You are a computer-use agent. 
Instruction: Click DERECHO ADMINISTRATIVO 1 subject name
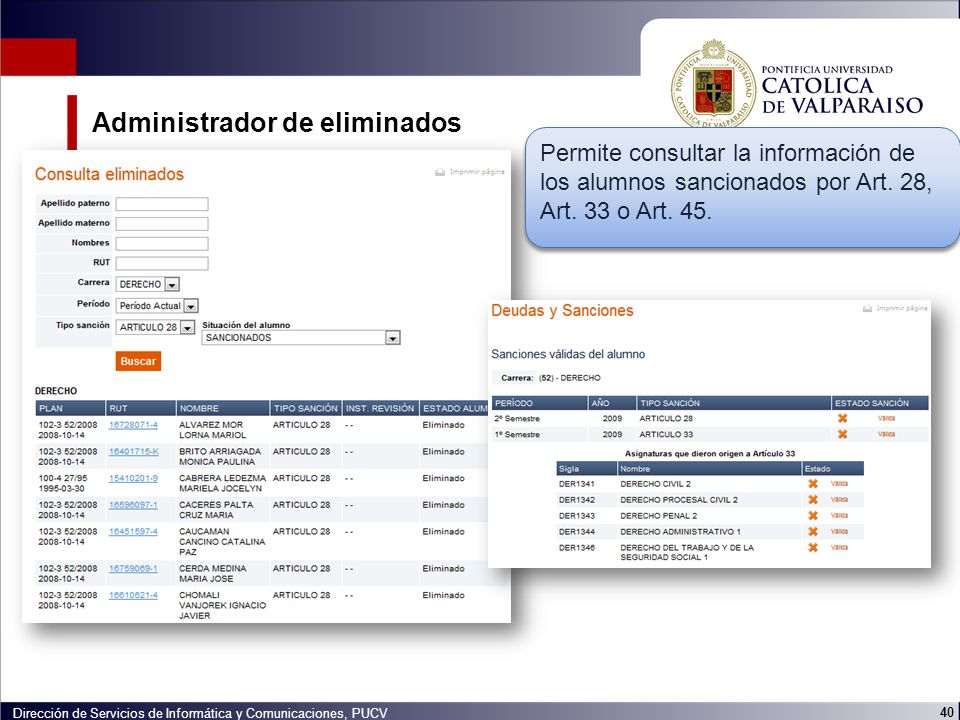680,531
